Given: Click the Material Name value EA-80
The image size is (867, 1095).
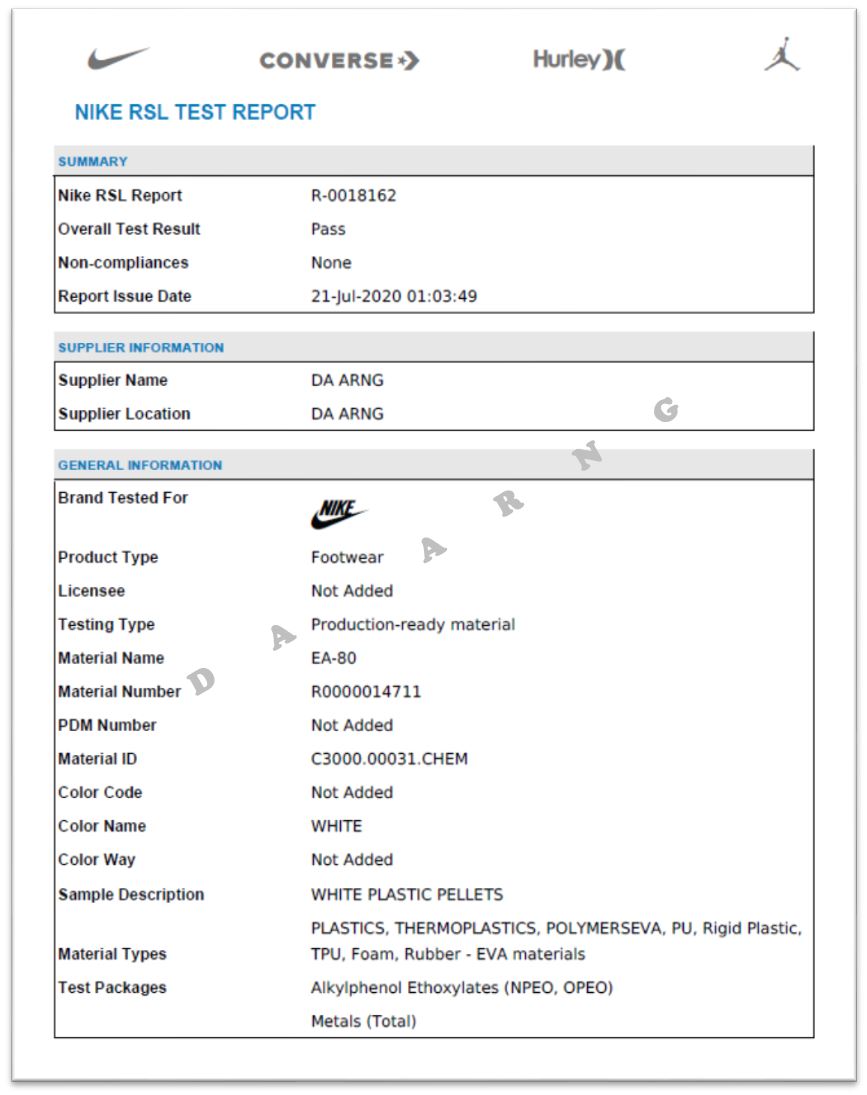Looking at the screenshot, I should point(334,658).
